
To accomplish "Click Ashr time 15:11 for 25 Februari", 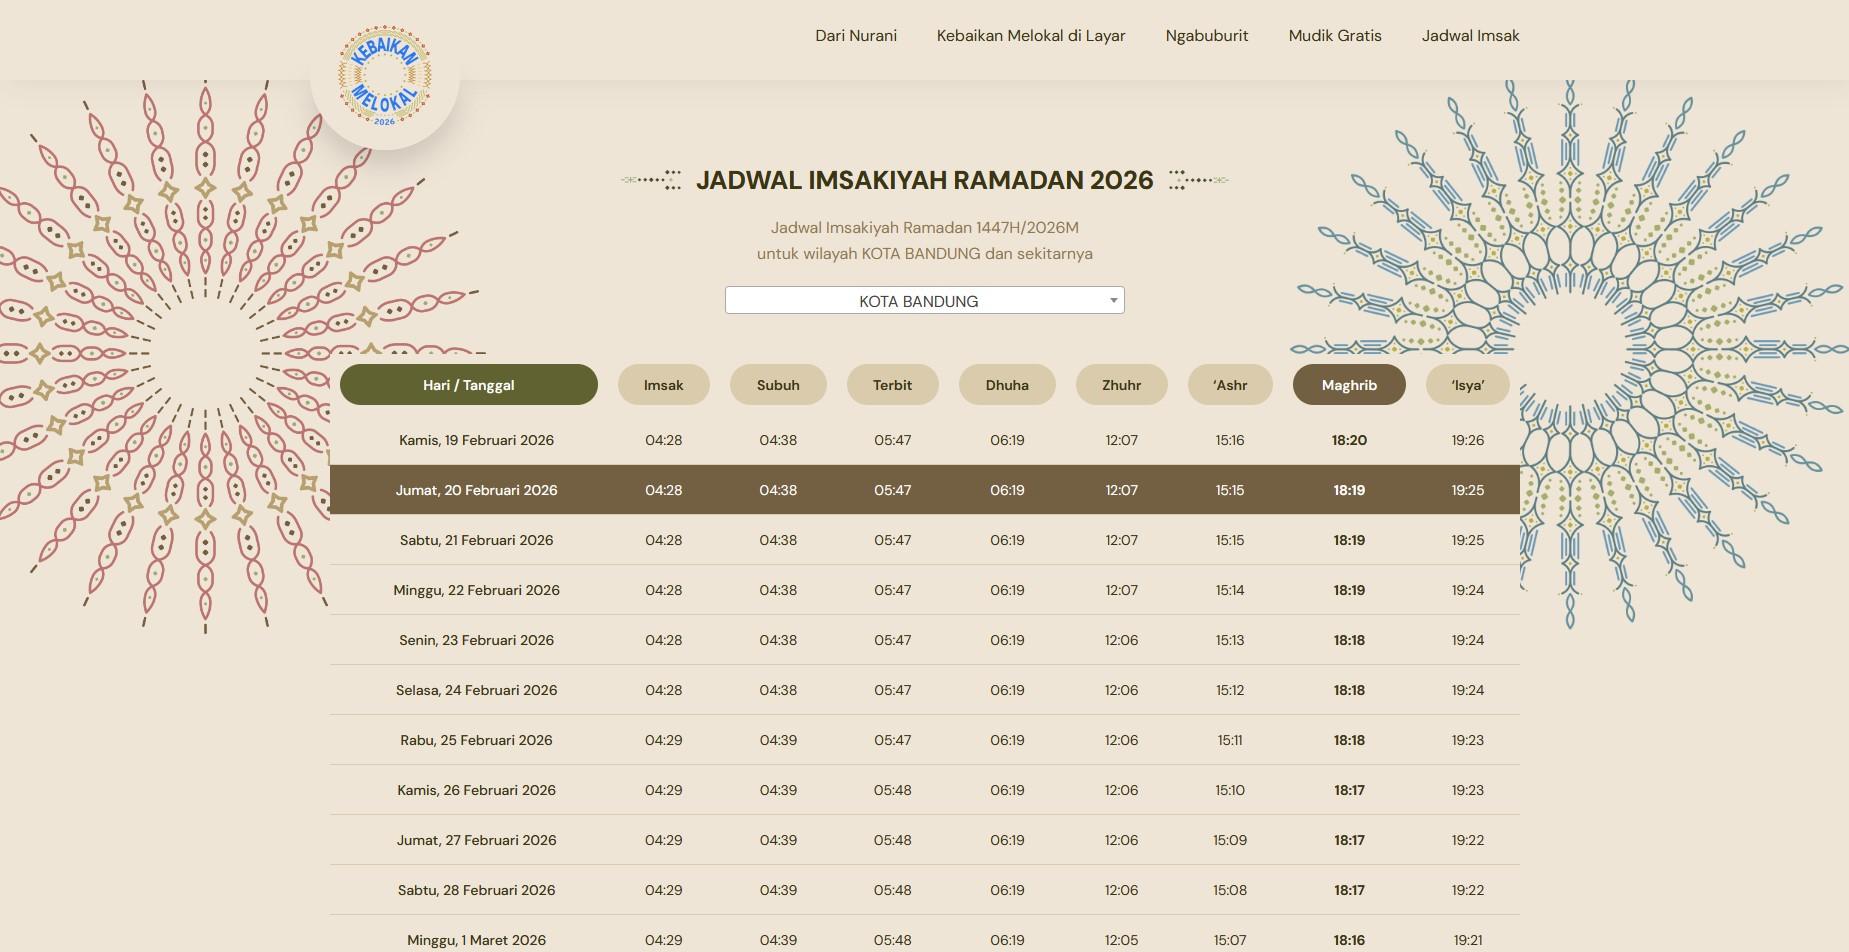I will (x=1230, y=740).
